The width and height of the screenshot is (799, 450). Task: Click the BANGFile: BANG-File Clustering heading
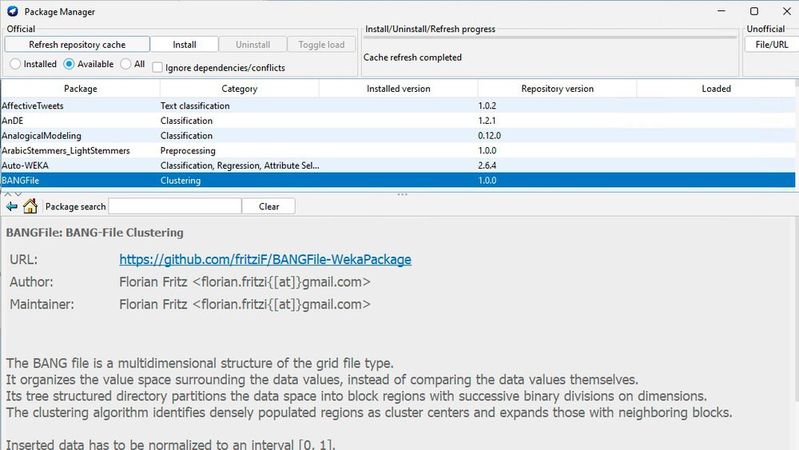point(95,232)
